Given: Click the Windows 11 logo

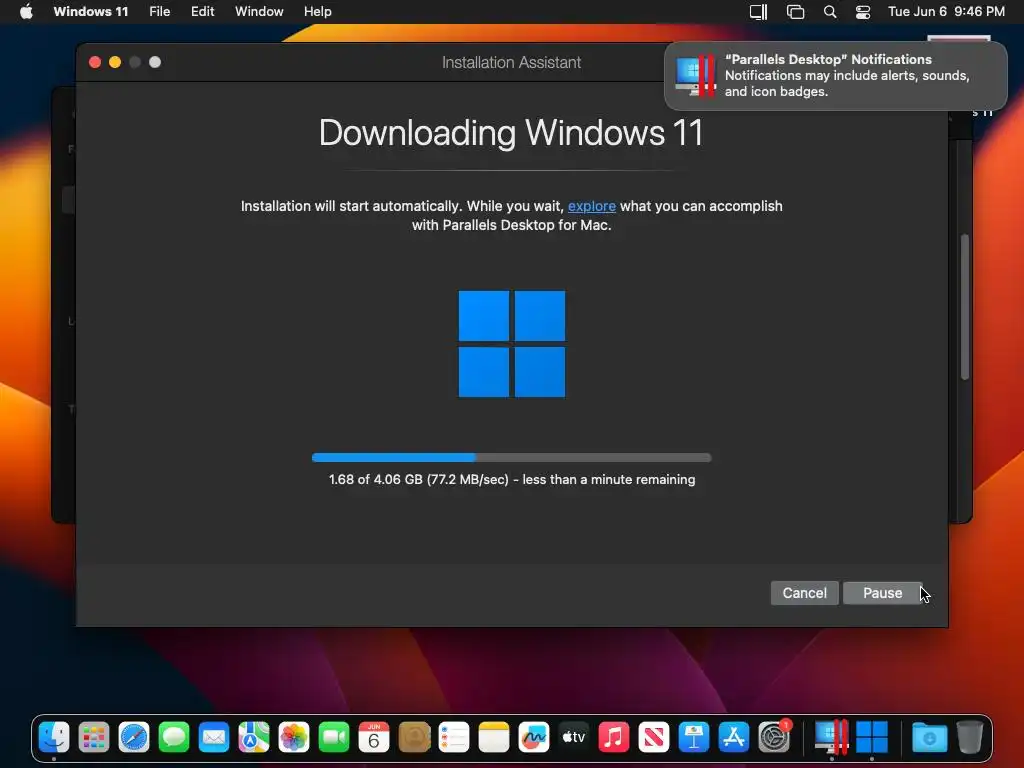Looking at the screenshot, I should [511, 344].
